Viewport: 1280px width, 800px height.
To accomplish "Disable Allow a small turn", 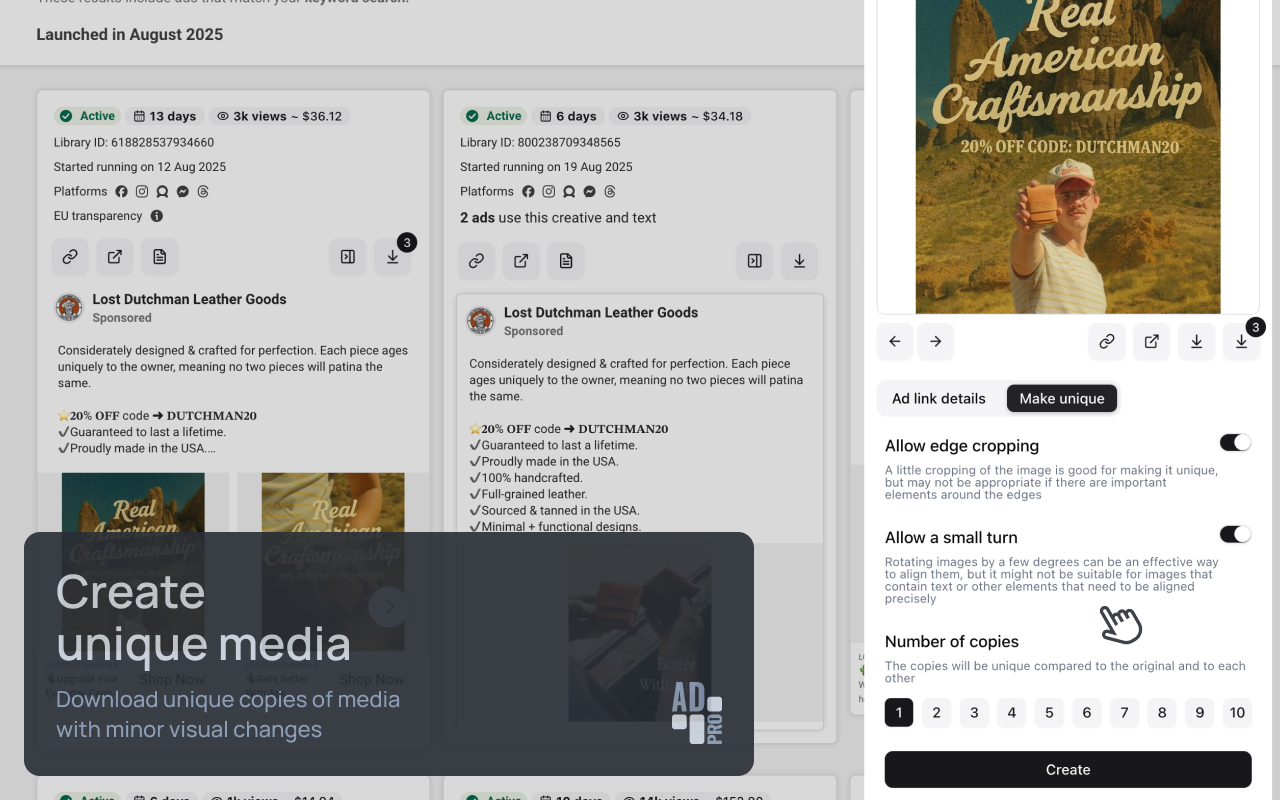I will [x=1235, y=533].
